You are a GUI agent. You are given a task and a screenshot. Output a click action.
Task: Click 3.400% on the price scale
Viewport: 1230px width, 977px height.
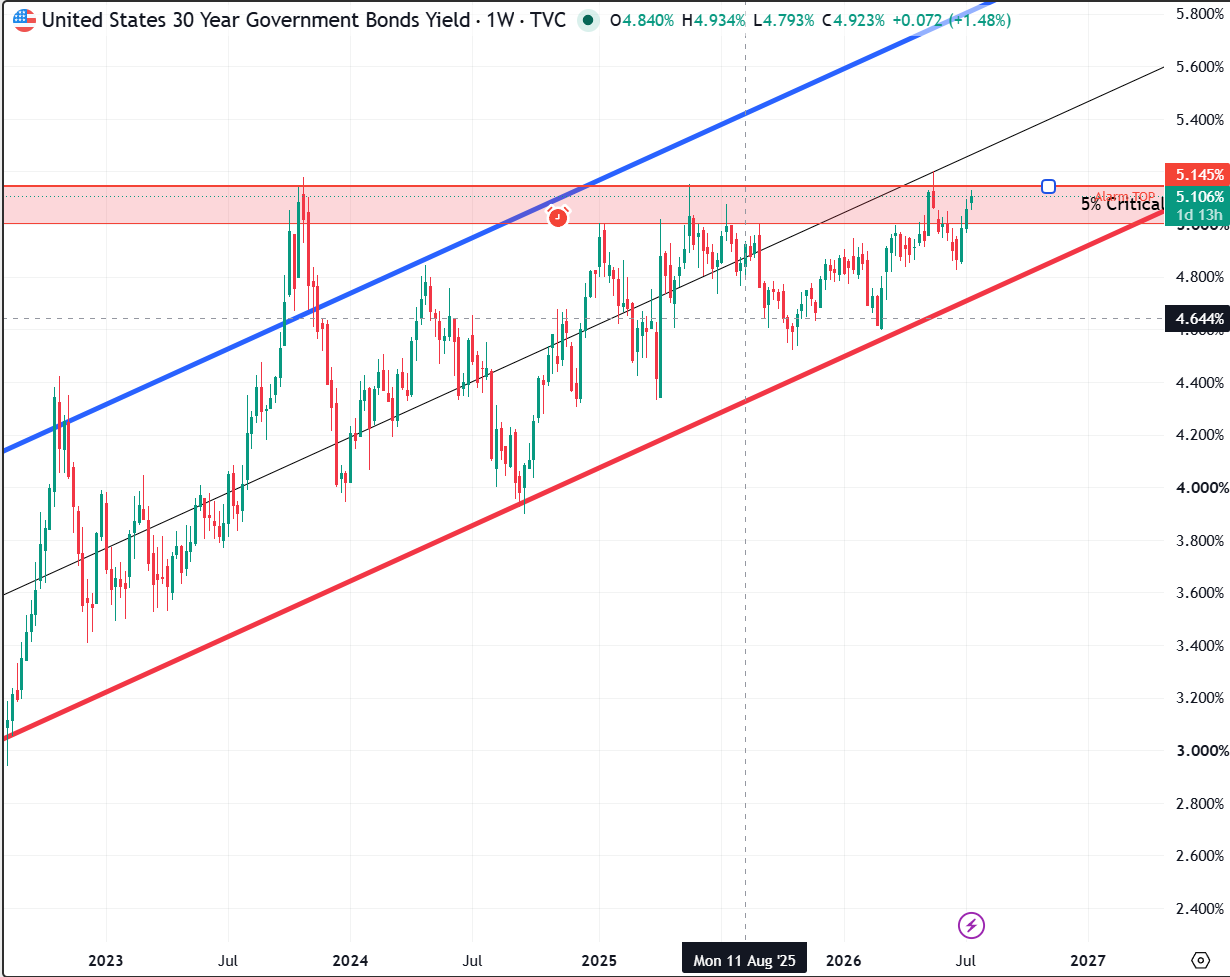point(1200,645)
